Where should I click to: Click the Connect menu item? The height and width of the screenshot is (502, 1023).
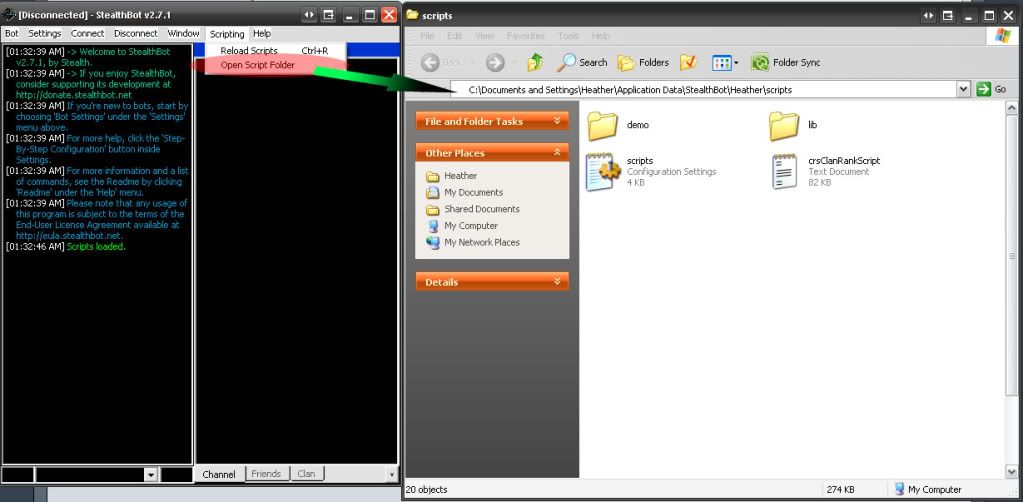coord(87,33)
